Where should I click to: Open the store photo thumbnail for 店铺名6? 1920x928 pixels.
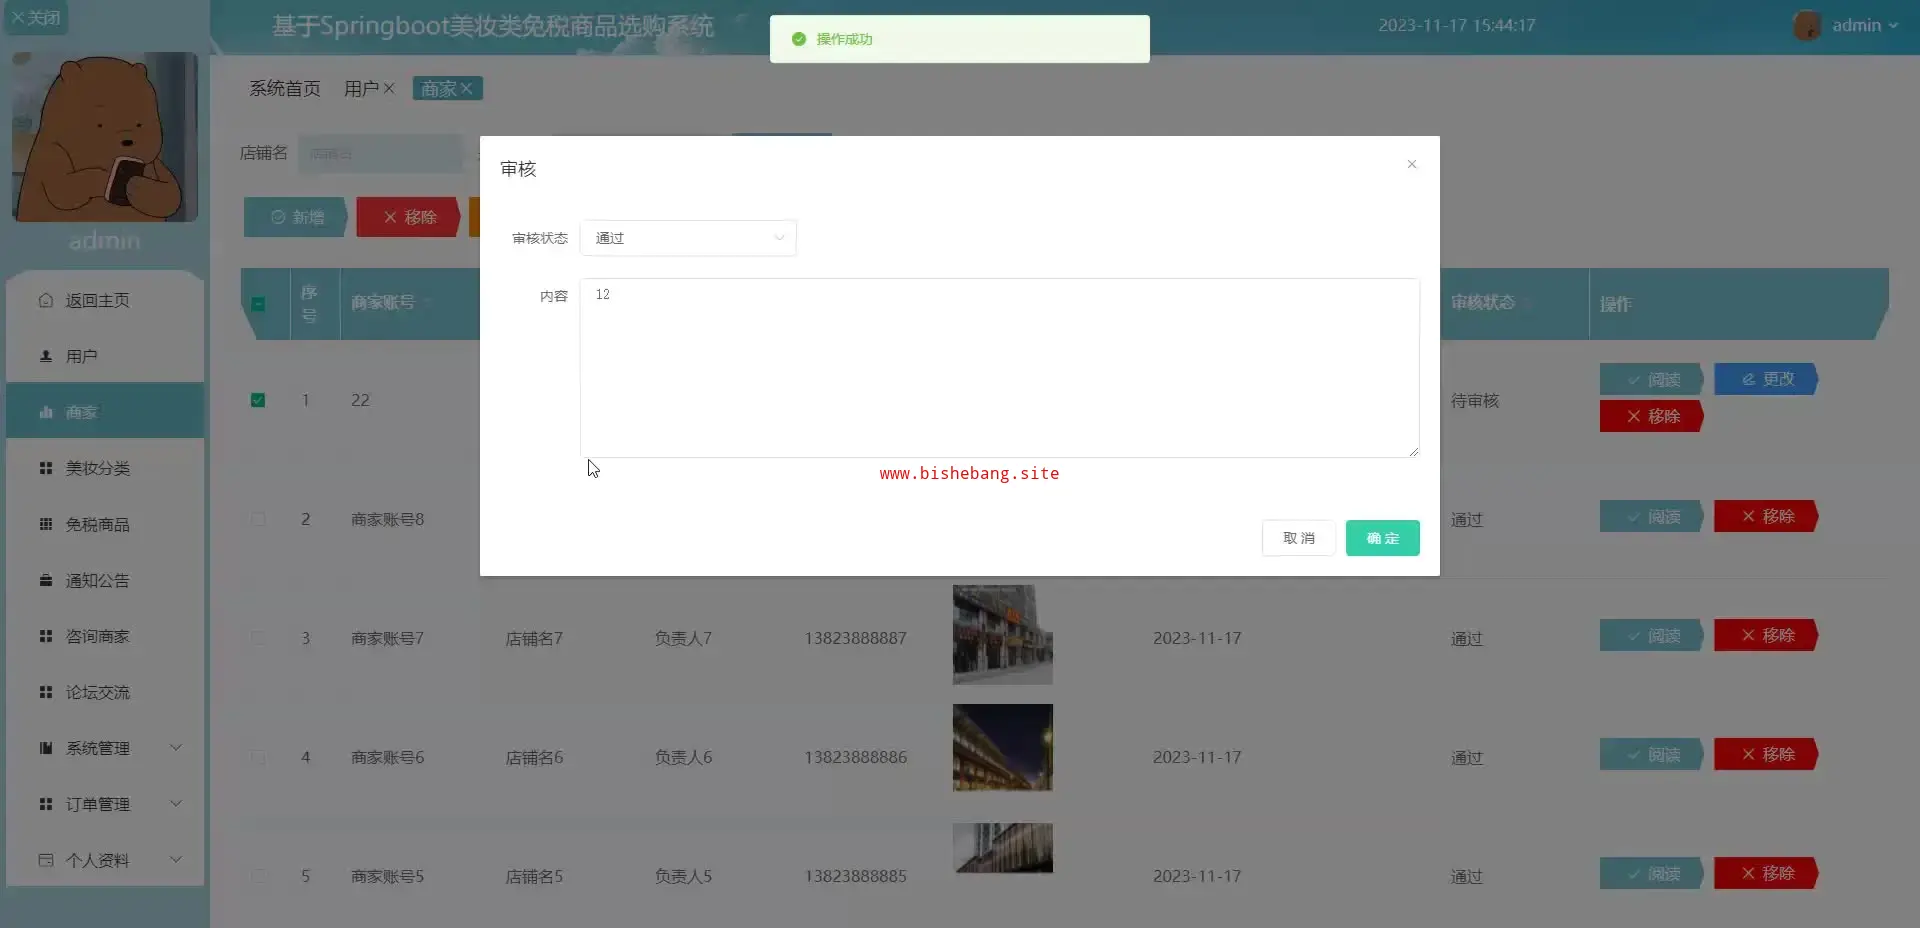(1003, 748)
